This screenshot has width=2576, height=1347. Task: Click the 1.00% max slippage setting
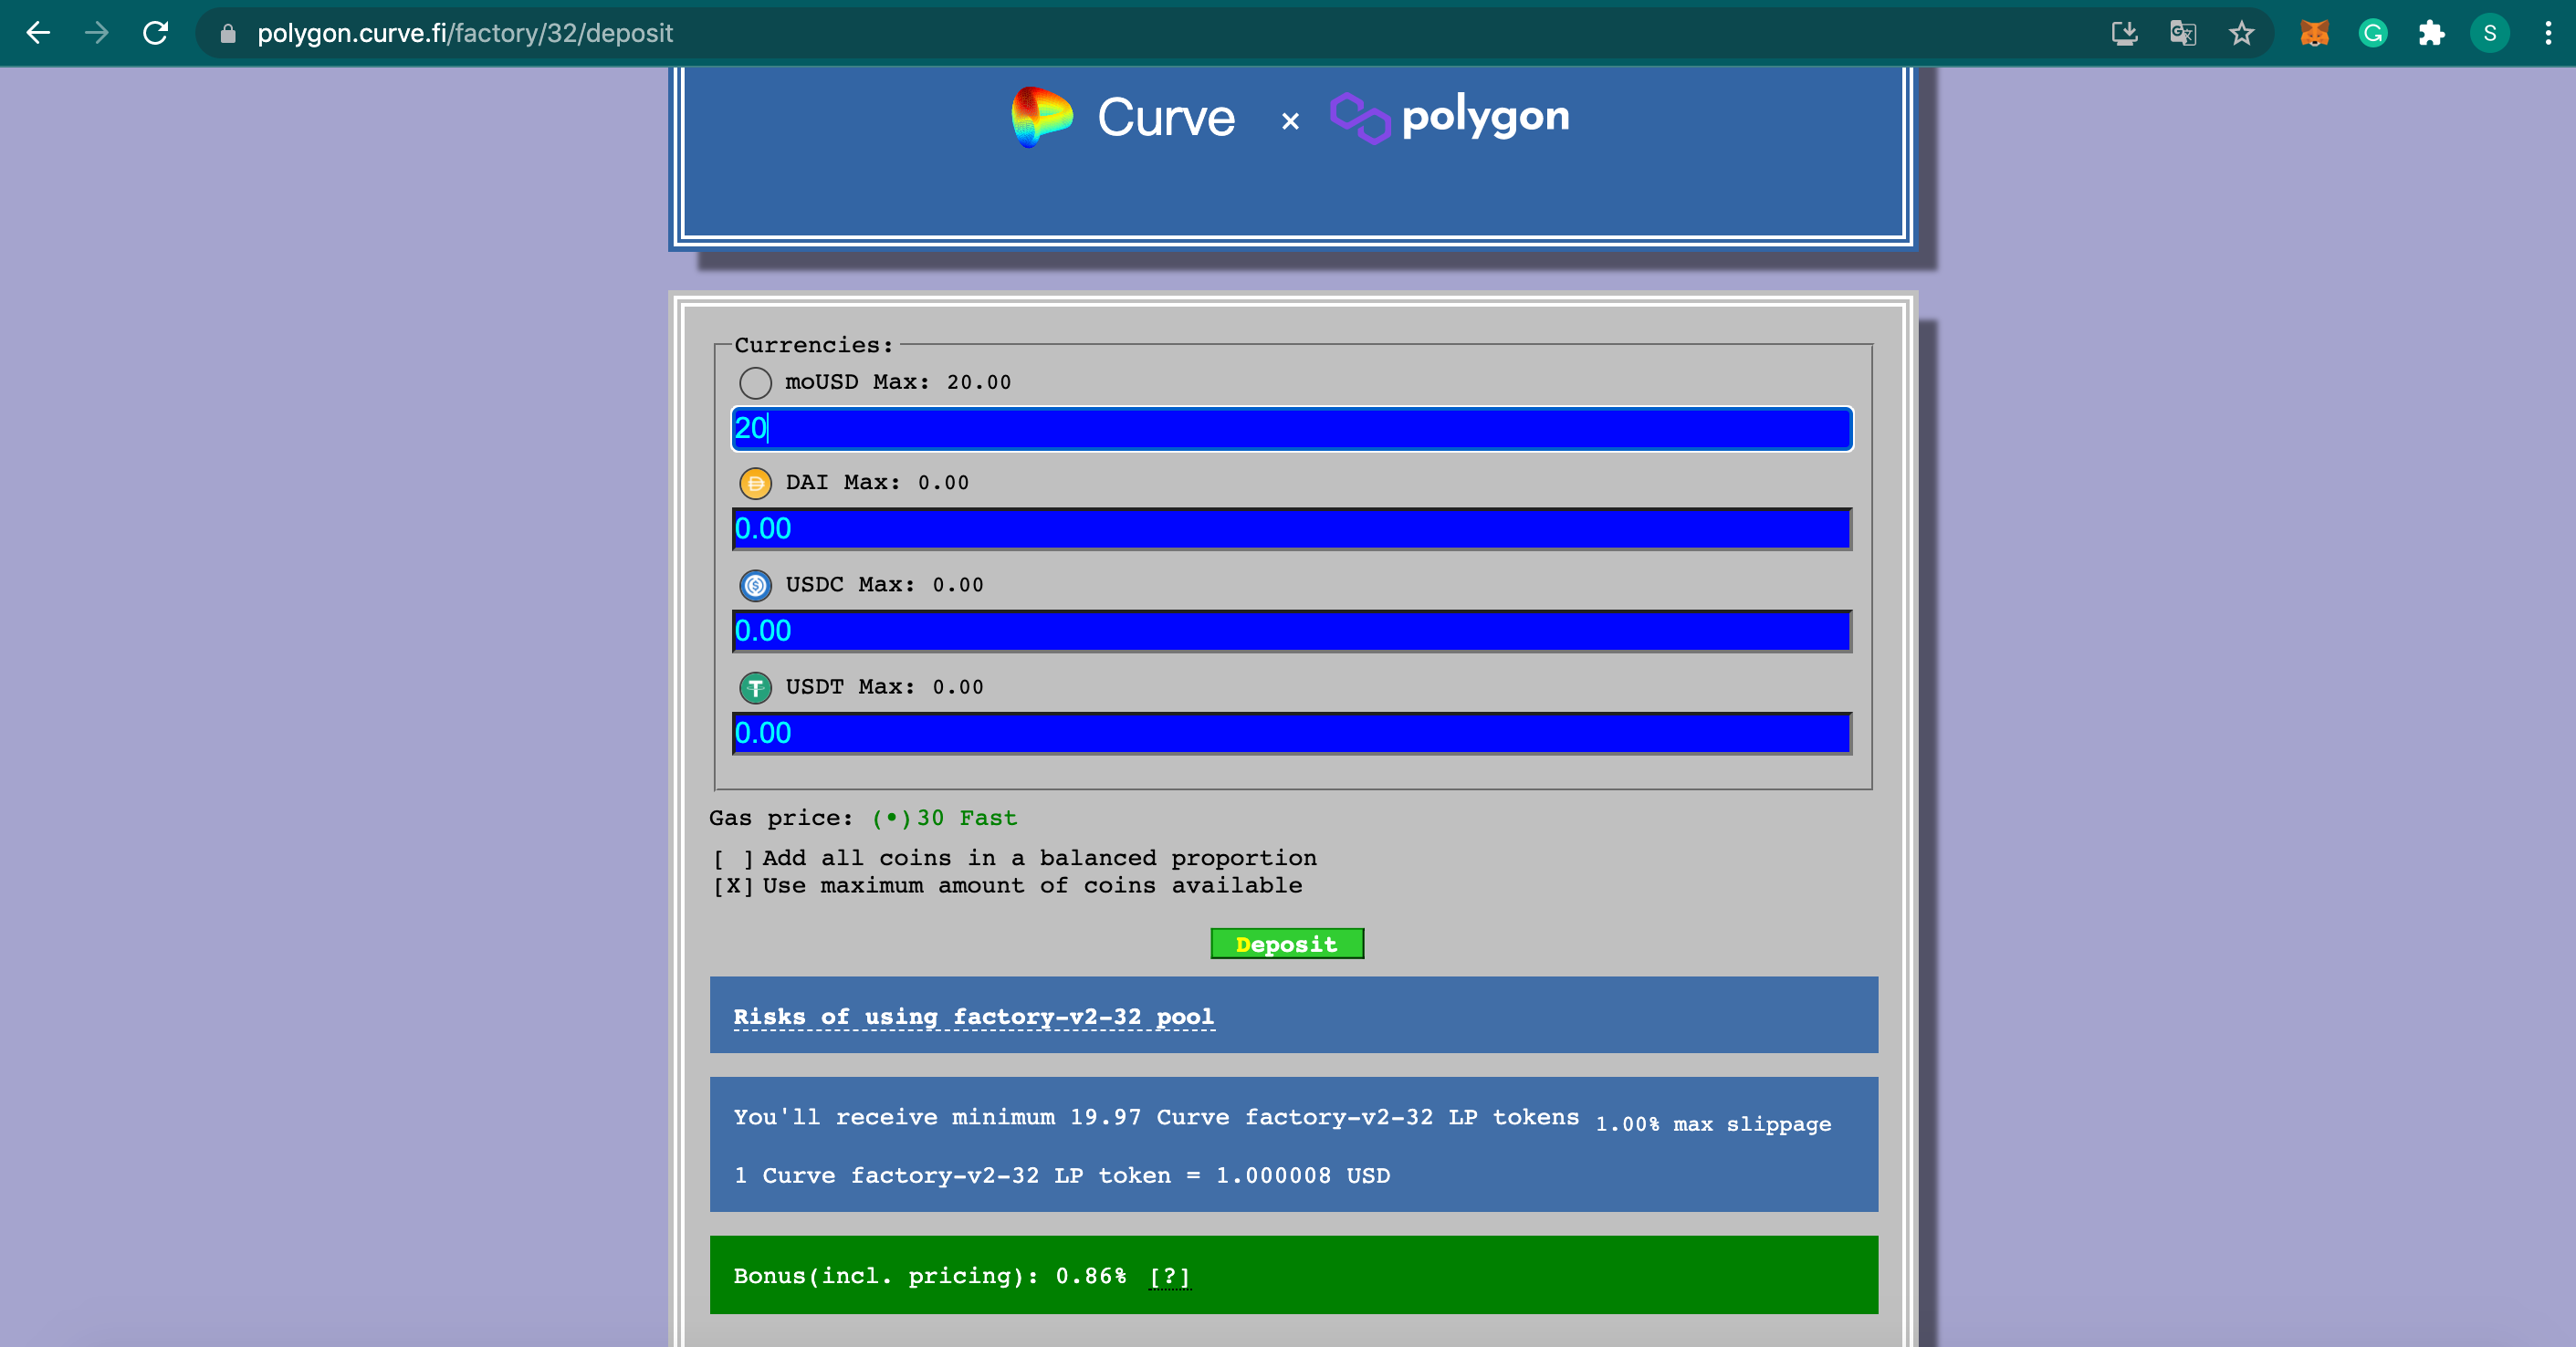point(1713,1124)
